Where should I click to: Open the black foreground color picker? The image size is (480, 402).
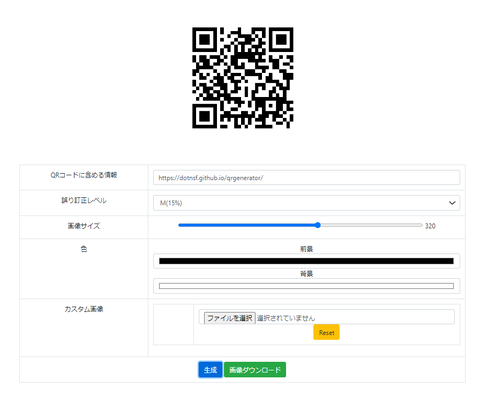306,261
